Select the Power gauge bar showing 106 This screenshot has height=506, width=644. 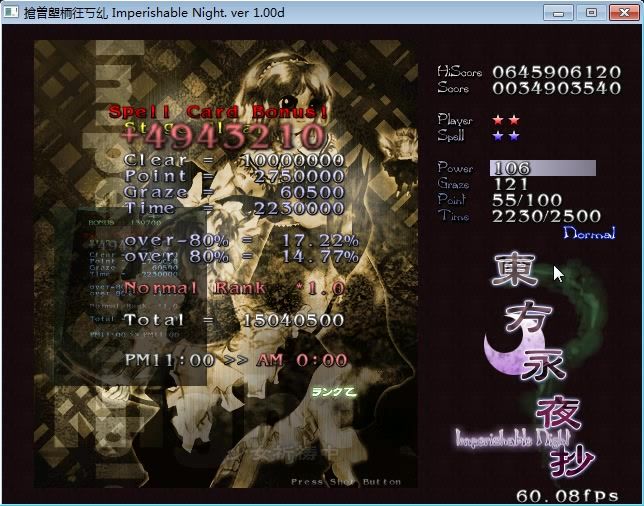542,168
